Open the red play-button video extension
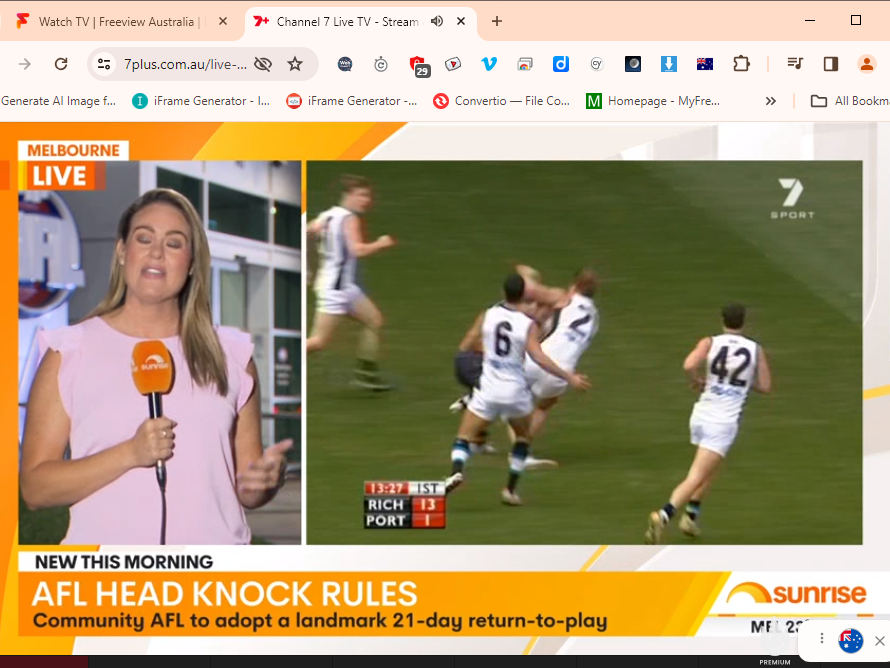Image resolution: width=890 pixels, height=668 pixels. tap(453, 64)
